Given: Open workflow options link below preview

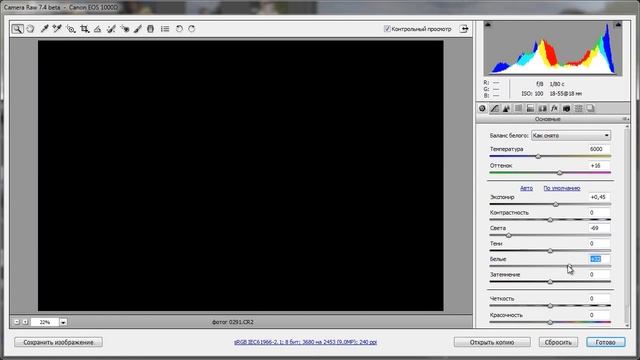Looking at the screenshot, I should tap(305, 342).
